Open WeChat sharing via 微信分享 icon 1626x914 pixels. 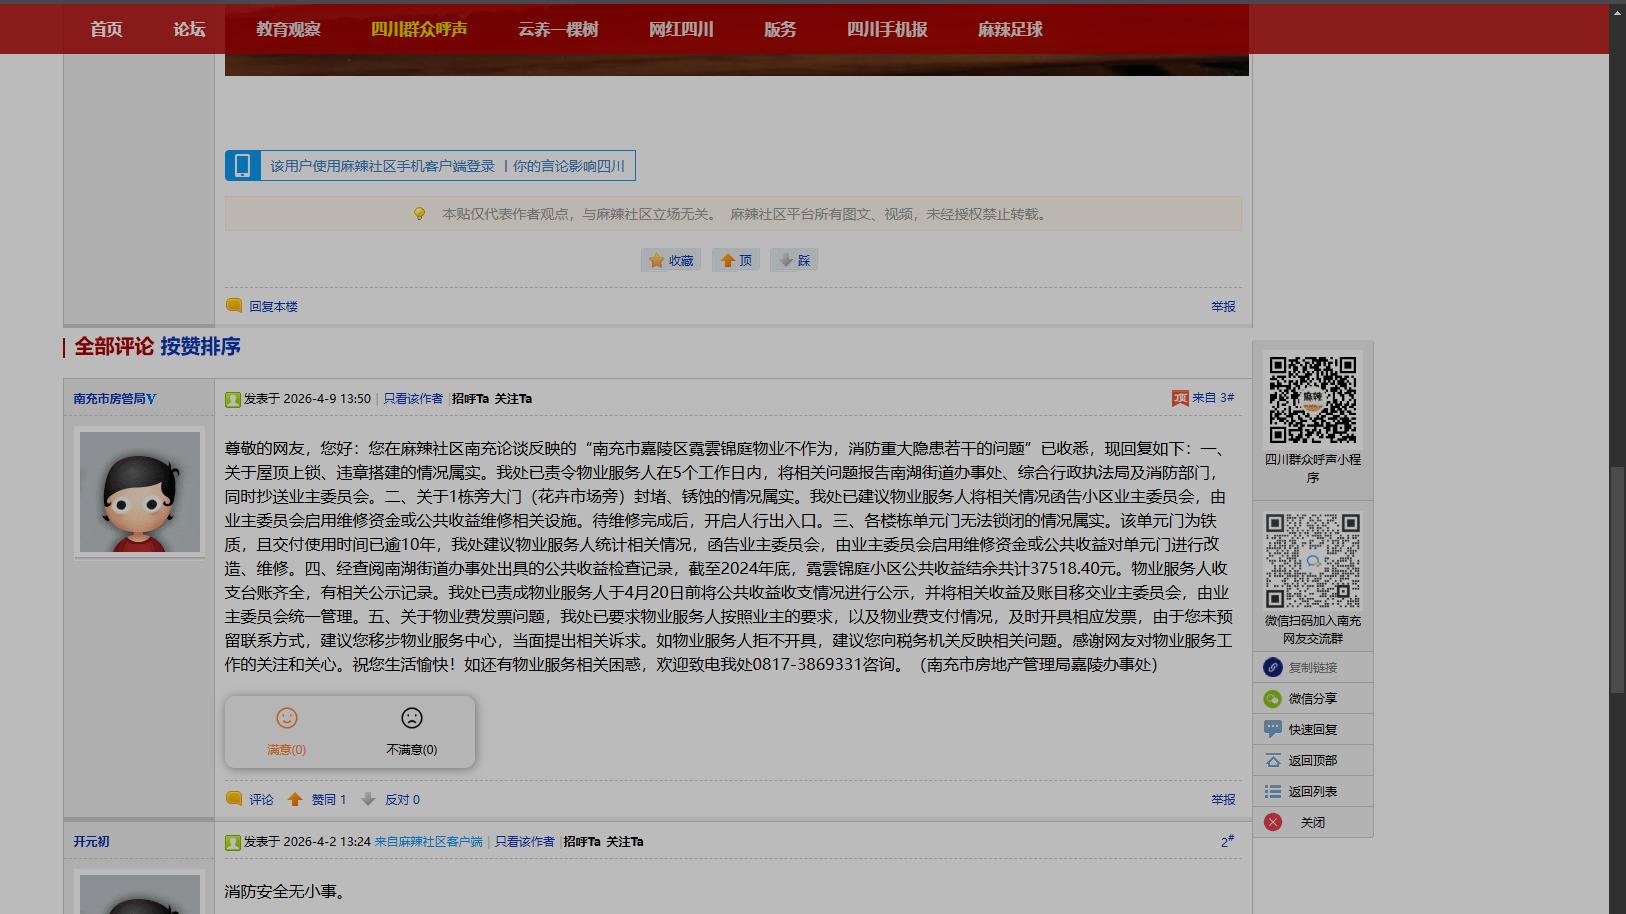pos(1271,698)
